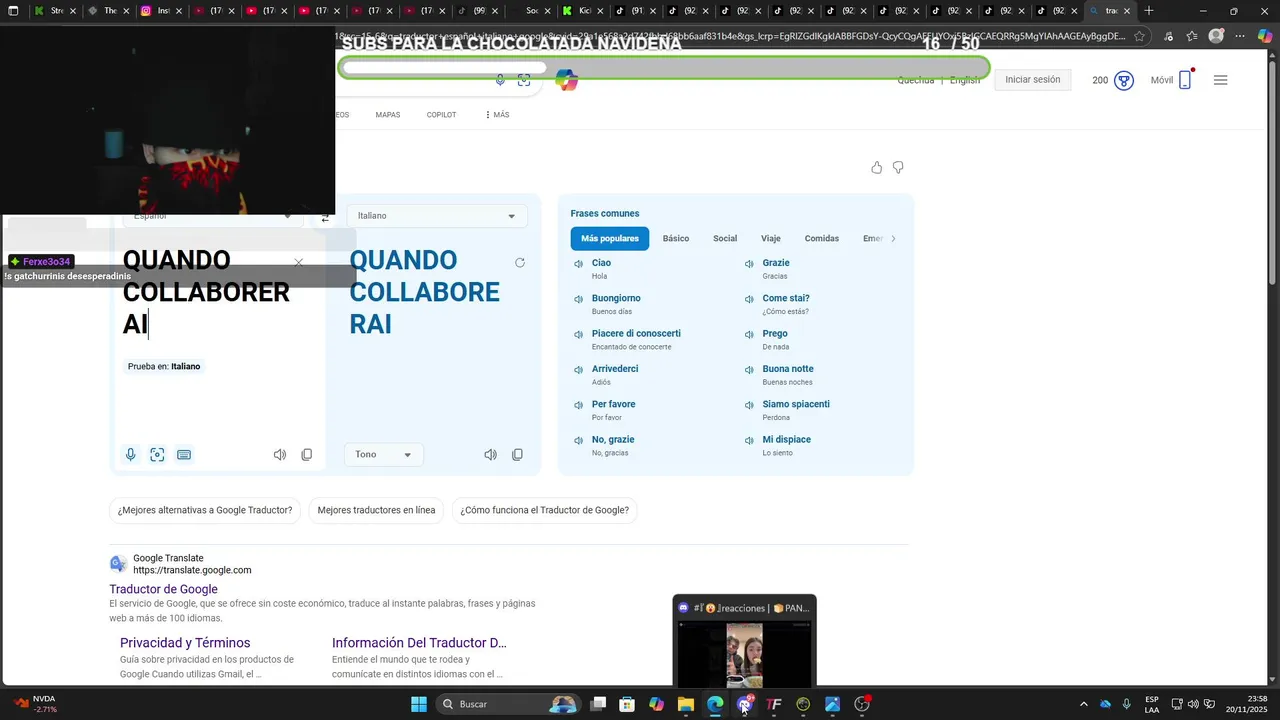The image size is (1280, 720).
Task: Listen to the translated Italian audio
Action: [490, 455]
